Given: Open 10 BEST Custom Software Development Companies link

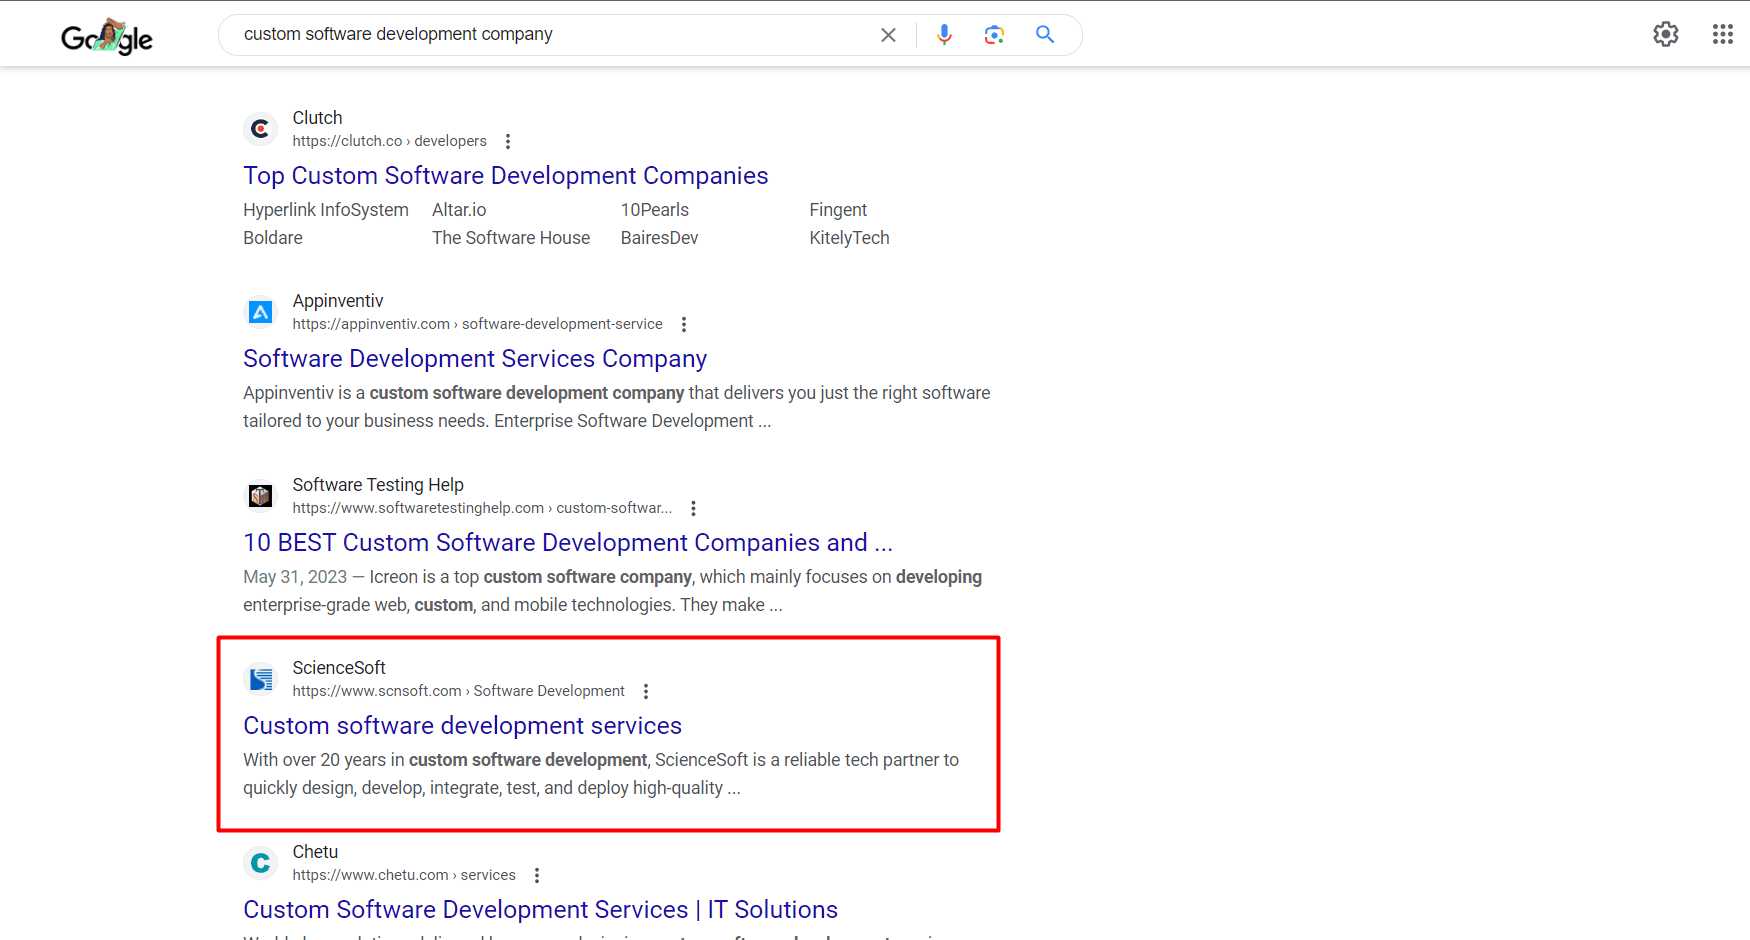Looking at the screenshot, I should (568, 543).
